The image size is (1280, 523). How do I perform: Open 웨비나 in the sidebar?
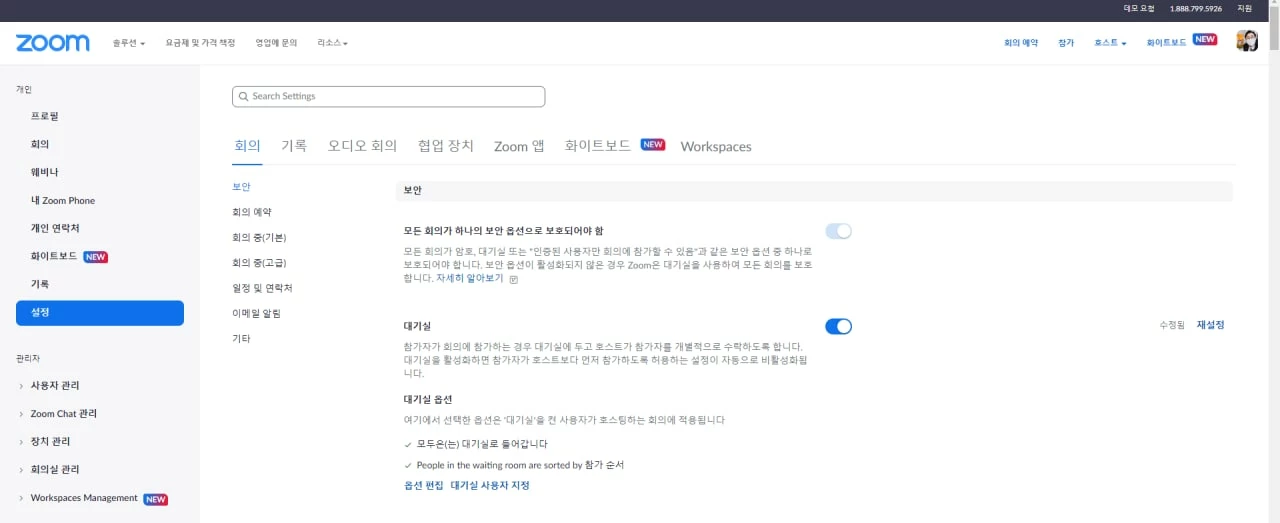click(x=45, y=173)
